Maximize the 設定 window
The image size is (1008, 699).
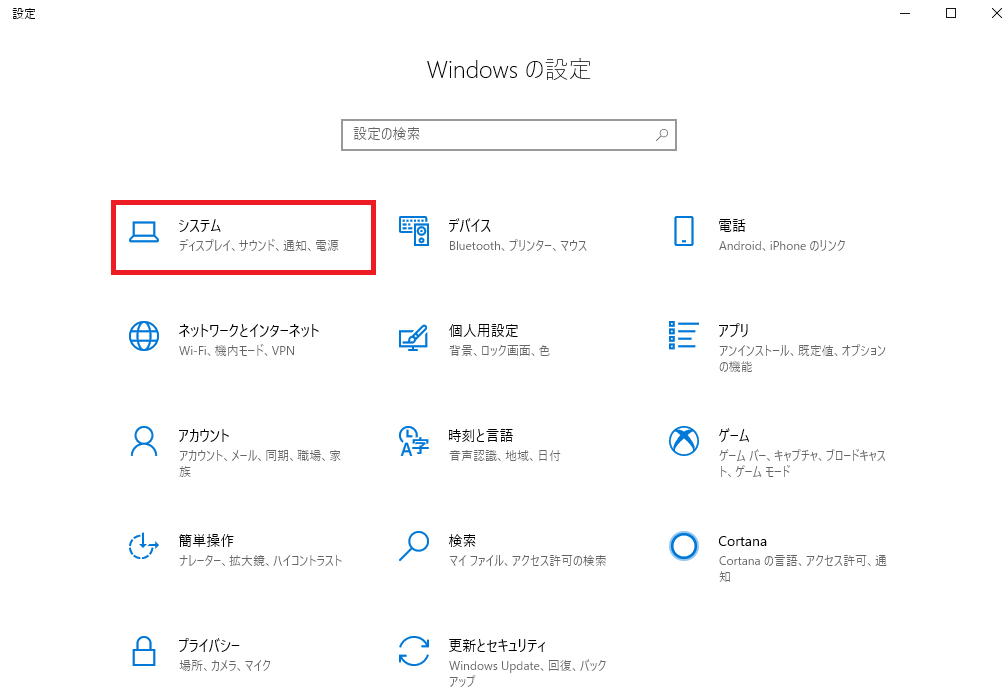click(x=951, y=13)
